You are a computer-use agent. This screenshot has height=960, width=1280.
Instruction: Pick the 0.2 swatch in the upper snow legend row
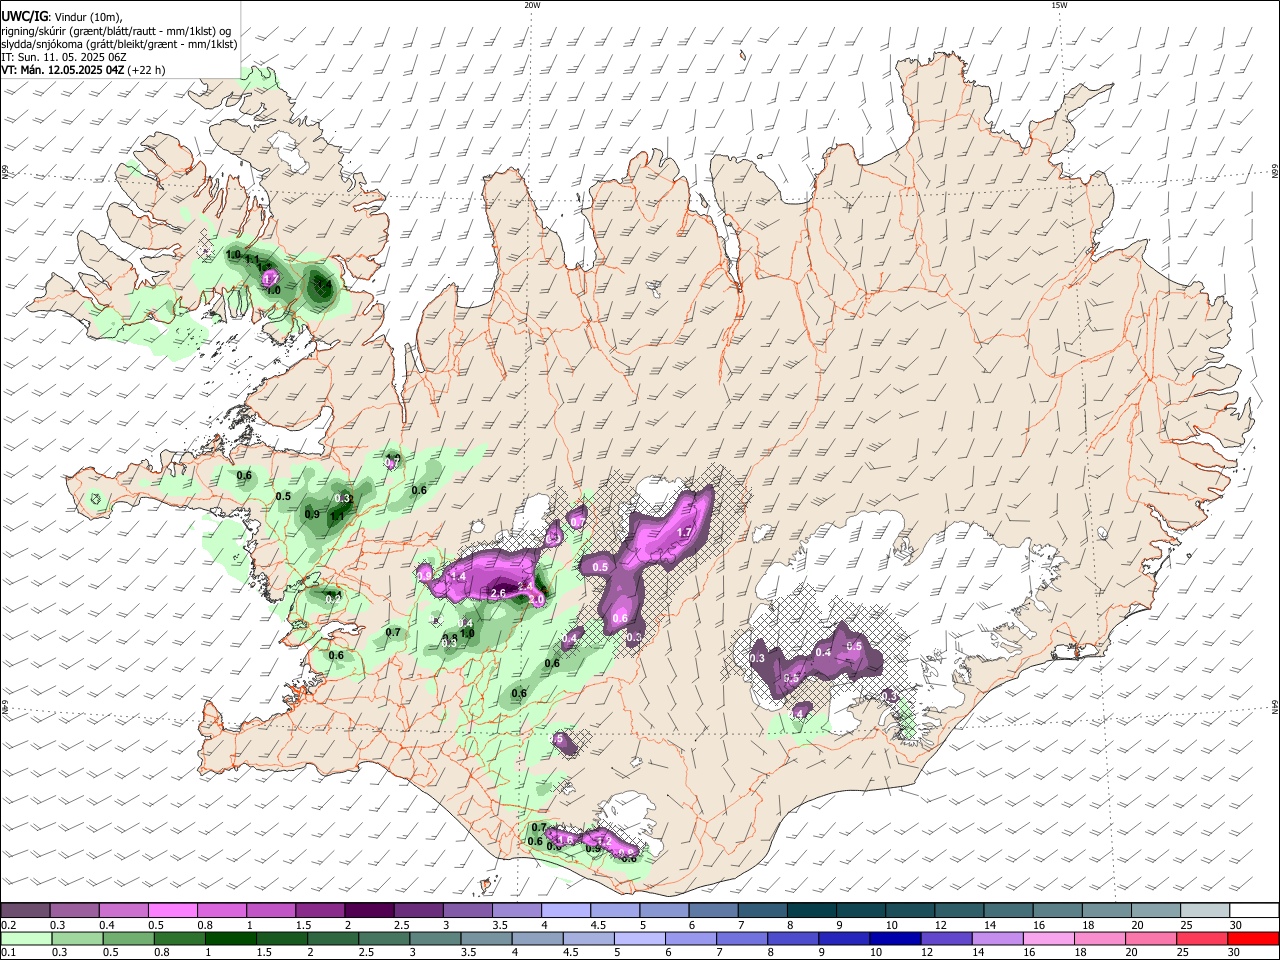25,909
